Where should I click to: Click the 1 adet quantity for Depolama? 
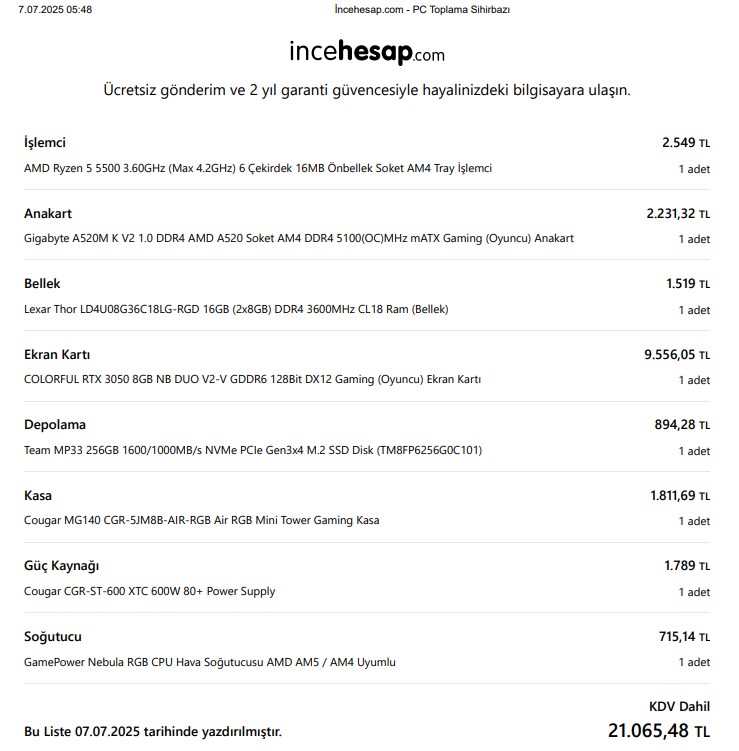694,451
